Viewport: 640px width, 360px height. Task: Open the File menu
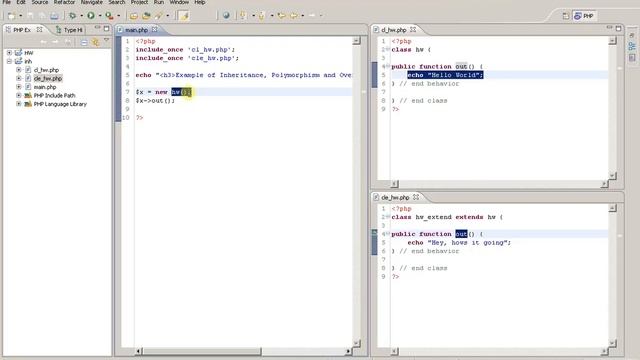(x=7, y=2)
